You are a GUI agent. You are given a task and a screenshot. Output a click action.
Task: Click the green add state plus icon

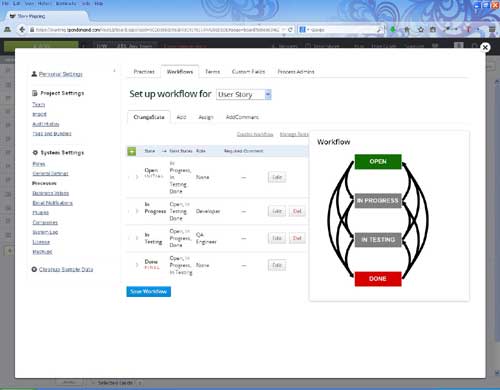click(x=132, y=151)
